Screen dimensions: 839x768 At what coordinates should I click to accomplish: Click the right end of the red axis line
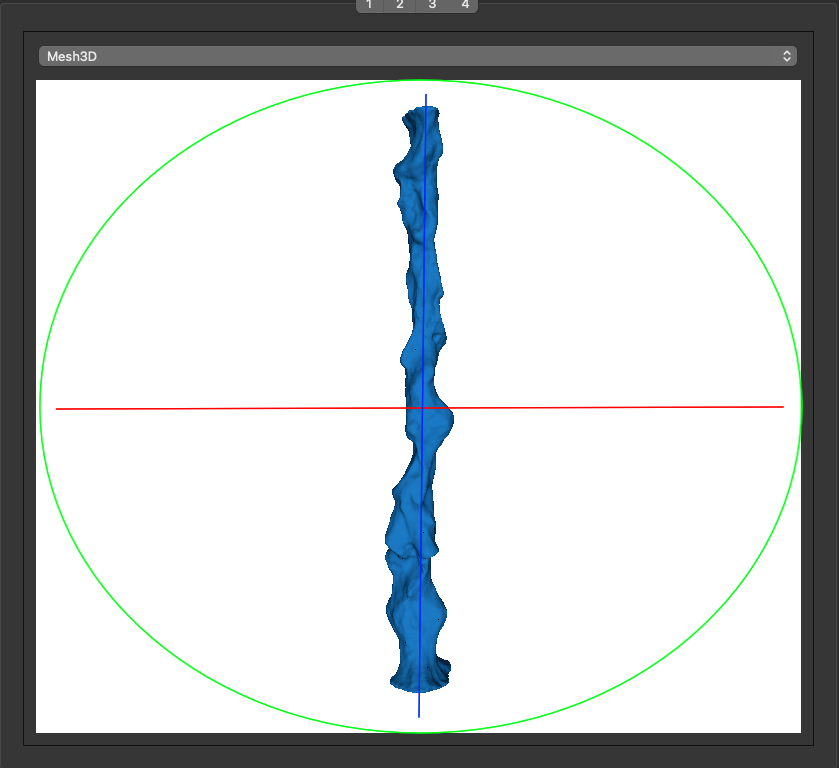[x=782, y=407]
